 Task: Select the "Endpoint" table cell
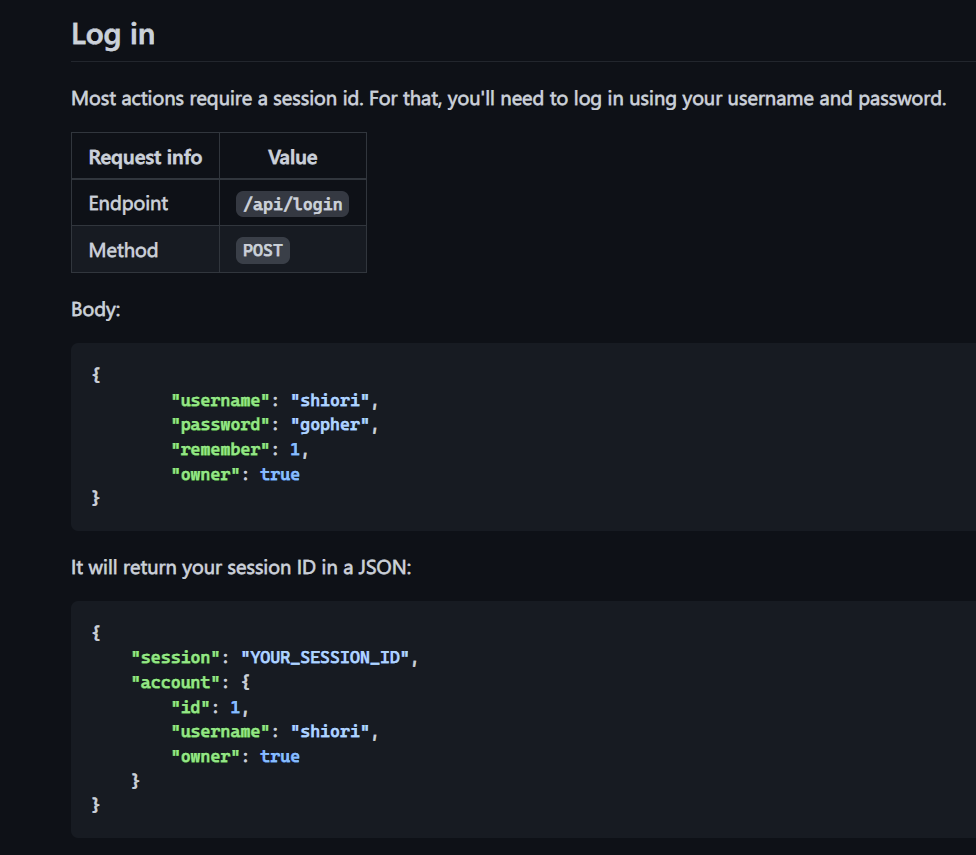pos(128,203)
